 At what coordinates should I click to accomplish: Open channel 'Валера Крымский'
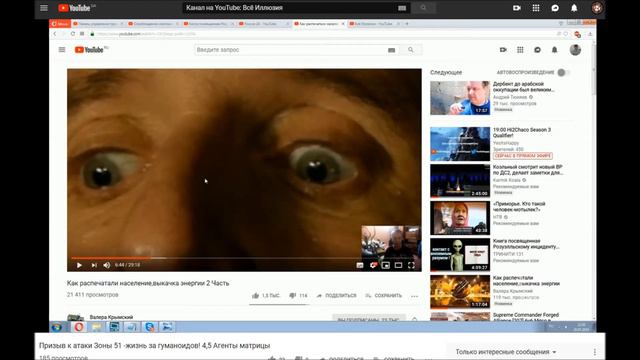(111, 317)
